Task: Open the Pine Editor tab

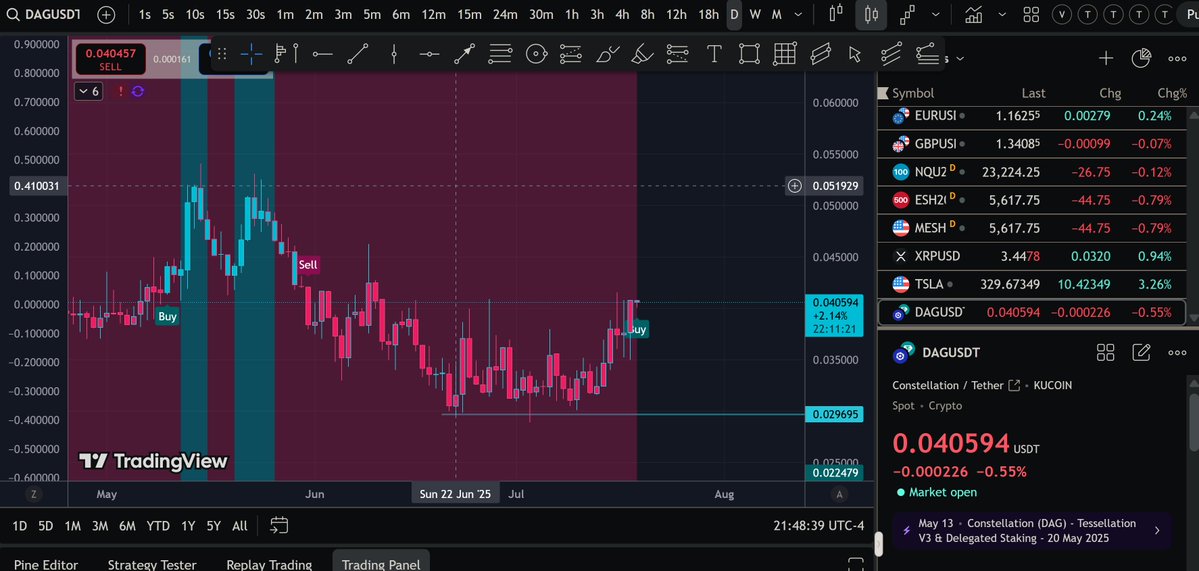Action: click(x=46, y=564)
